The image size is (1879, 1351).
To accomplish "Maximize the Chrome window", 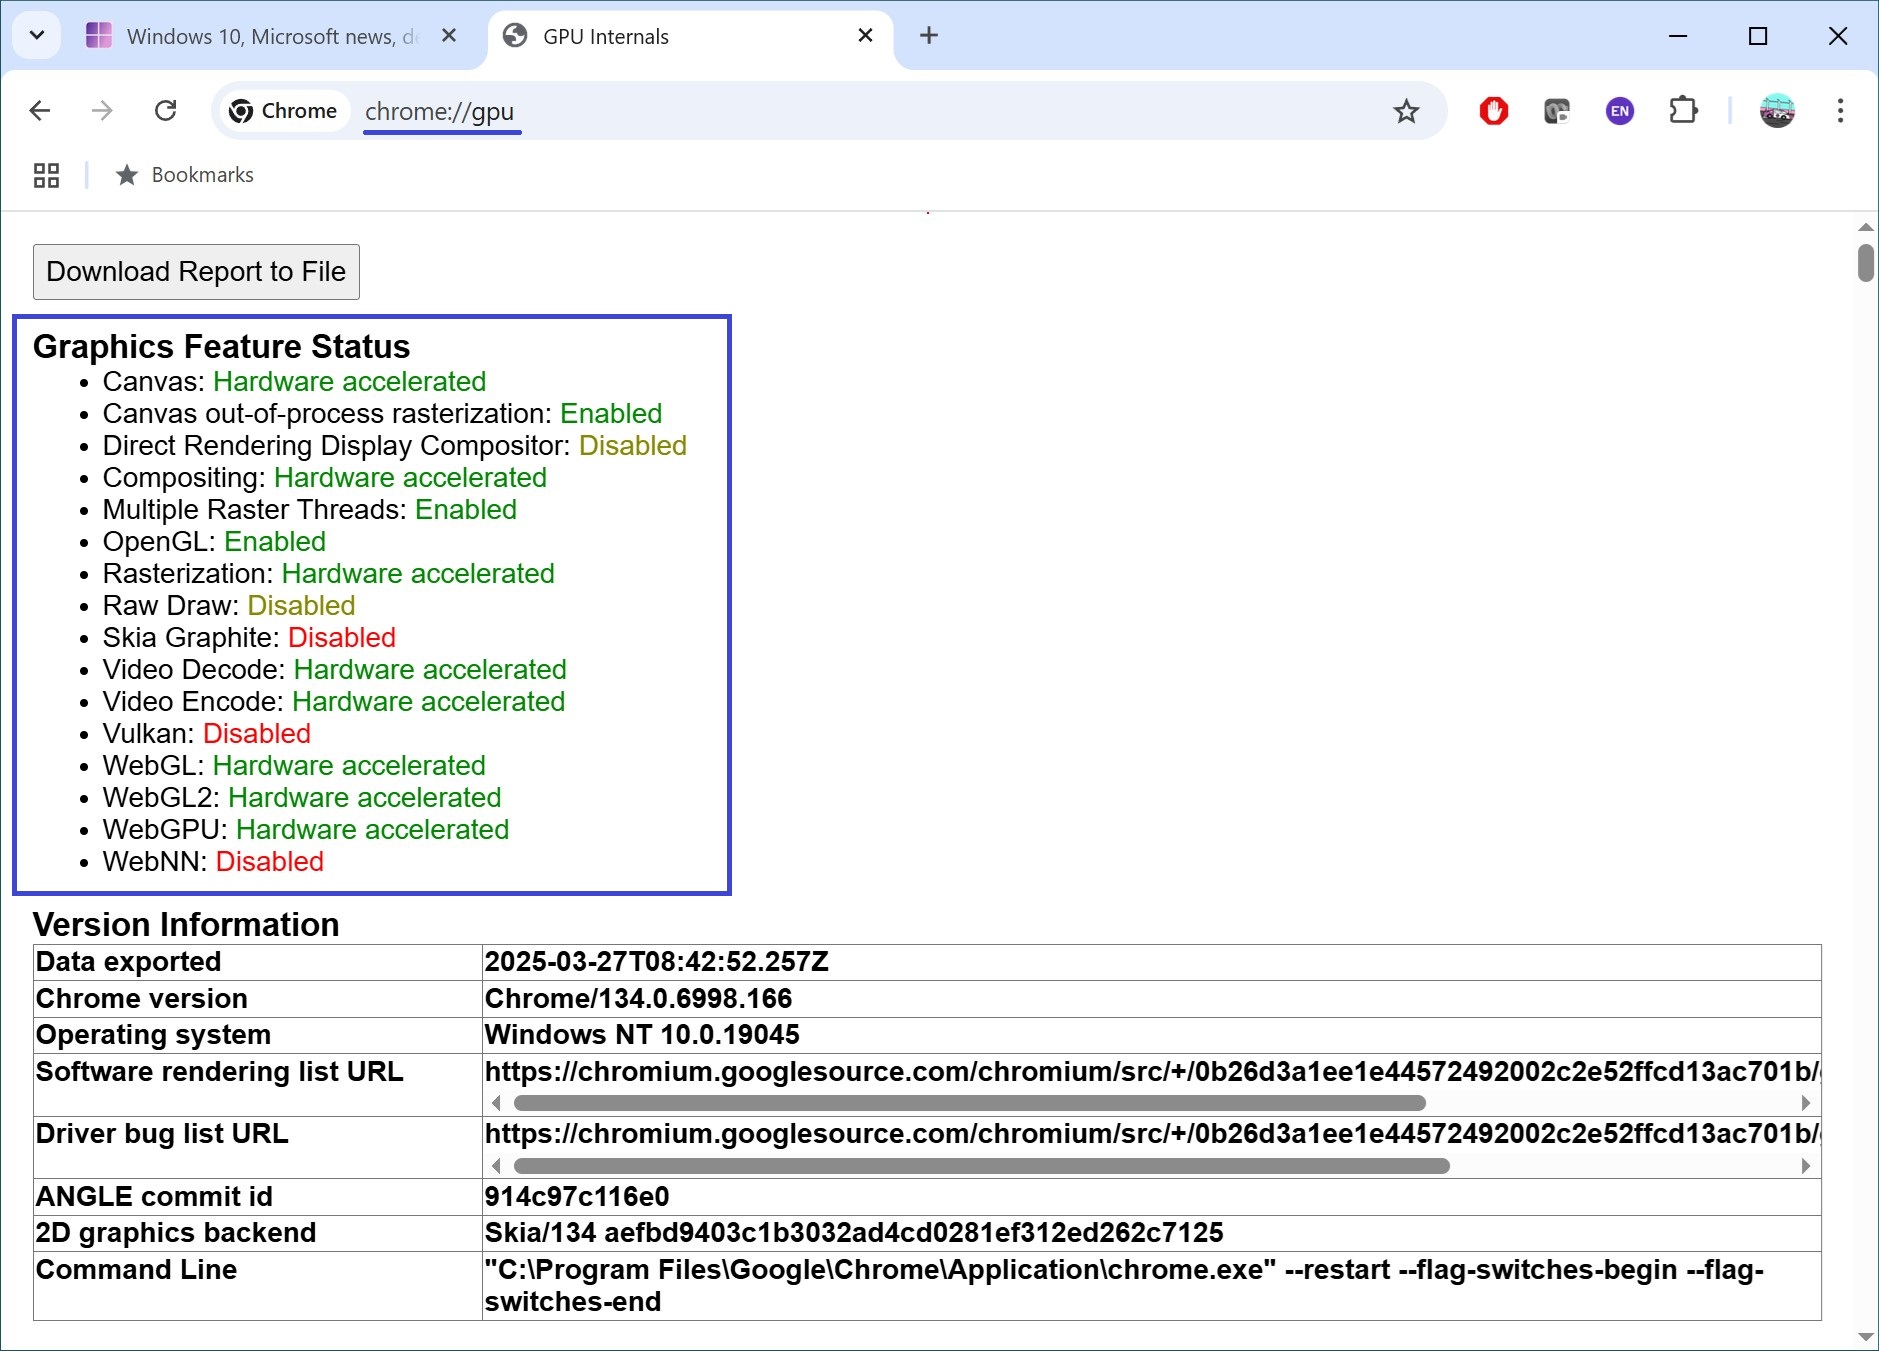I will coord(1758,36).
